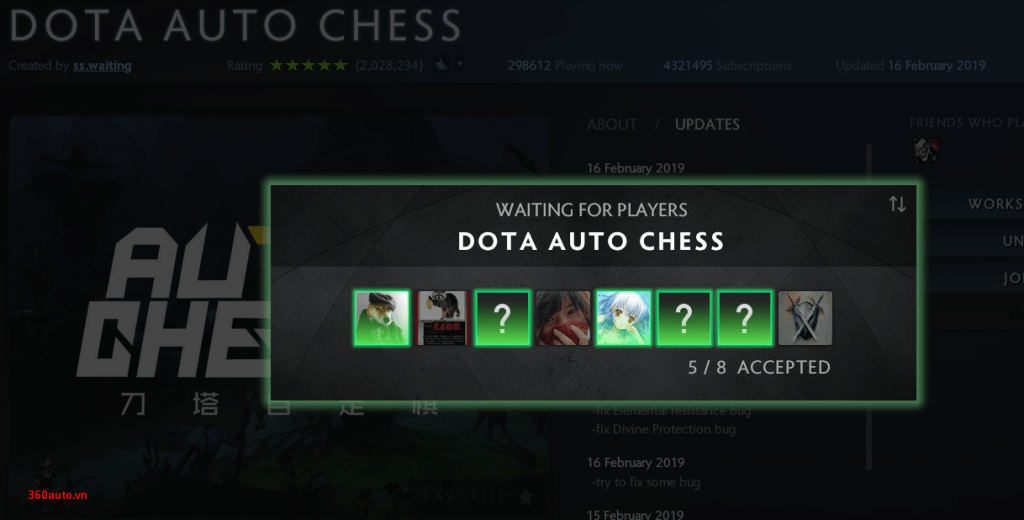Click the thumbs up rating icon
Viewport: 1024px width, 520px height.
click(441, 65)
